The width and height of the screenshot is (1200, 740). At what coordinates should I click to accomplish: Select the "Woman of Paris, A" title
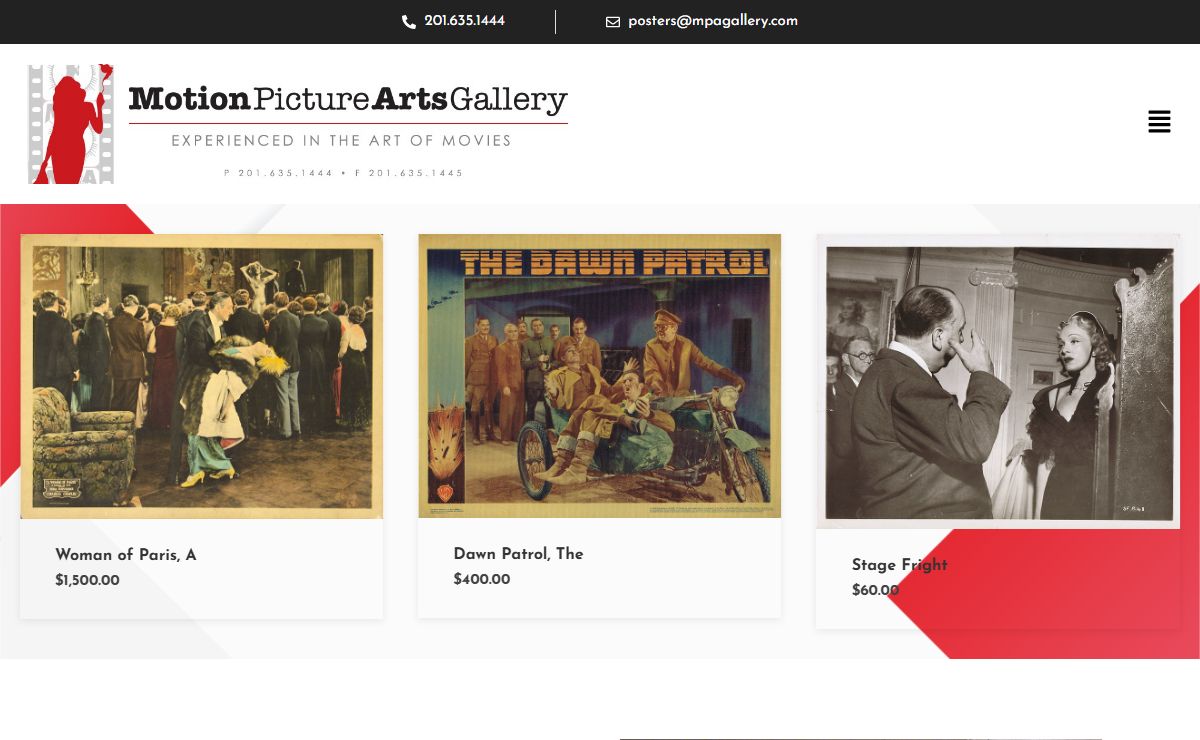click(126, 555)
